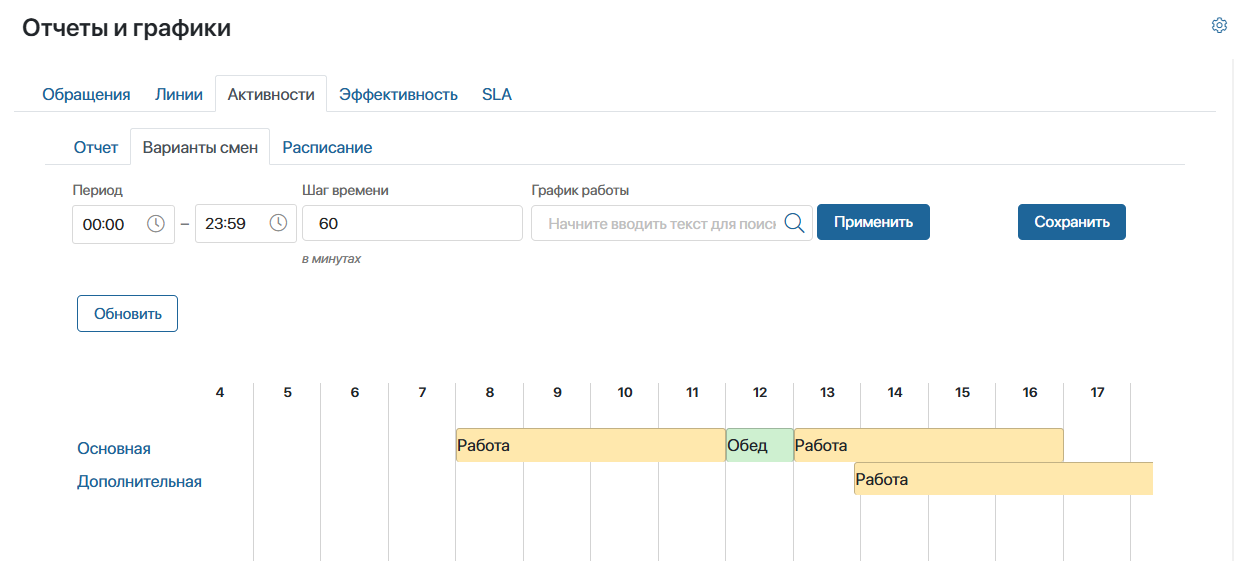1234x561 pixels.
Task: Click clock icon in end time field
Action: 278,223
